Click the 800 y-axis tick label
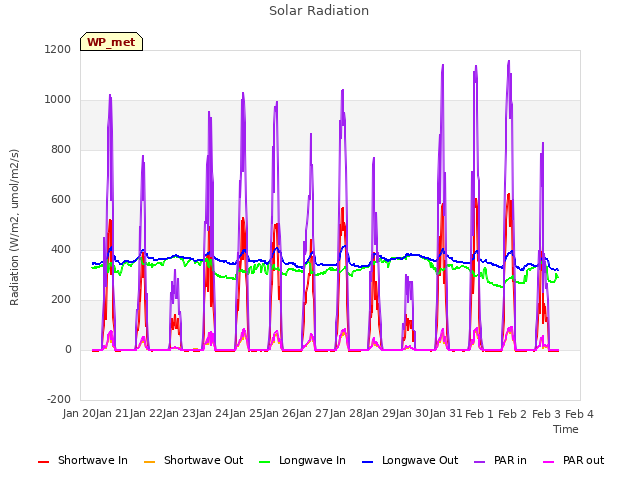The image size is (640, 480). 61,149
